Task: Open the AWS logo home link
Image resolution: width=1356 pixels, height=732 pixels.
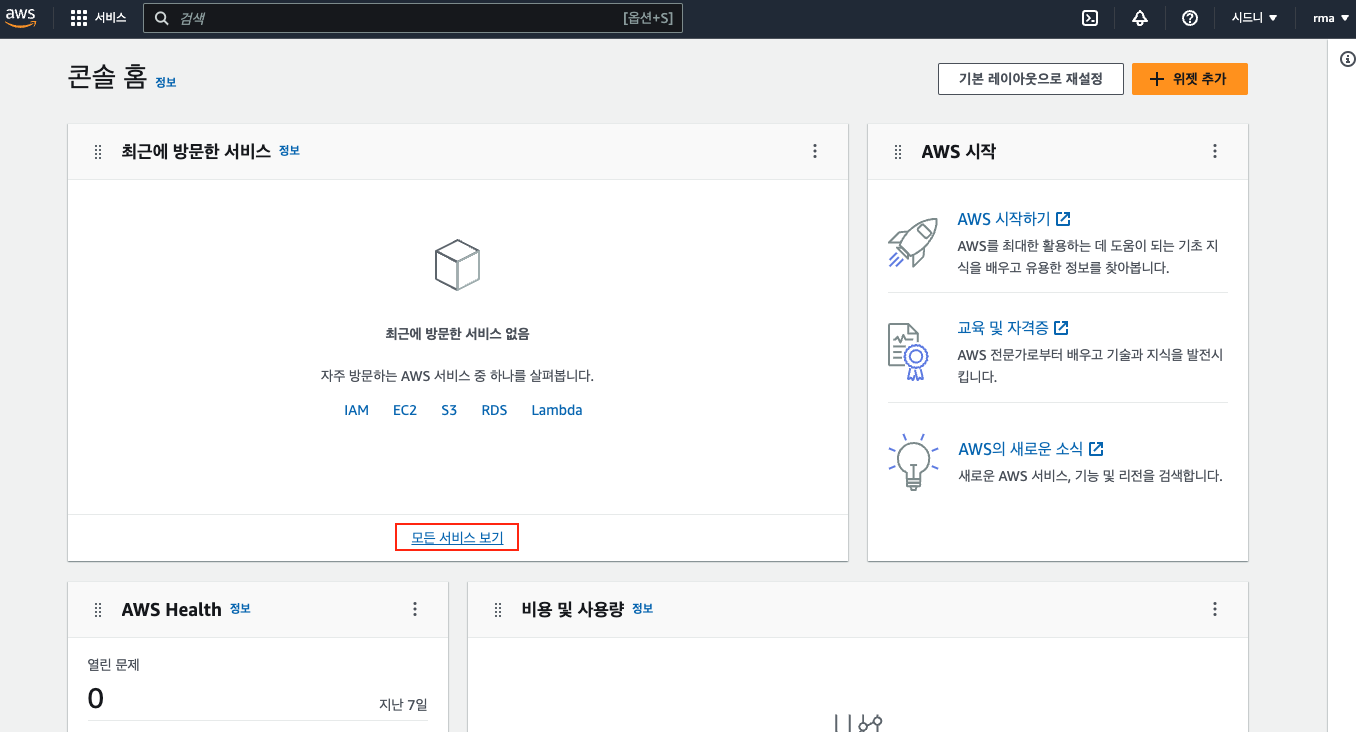Action: point(20,18)
